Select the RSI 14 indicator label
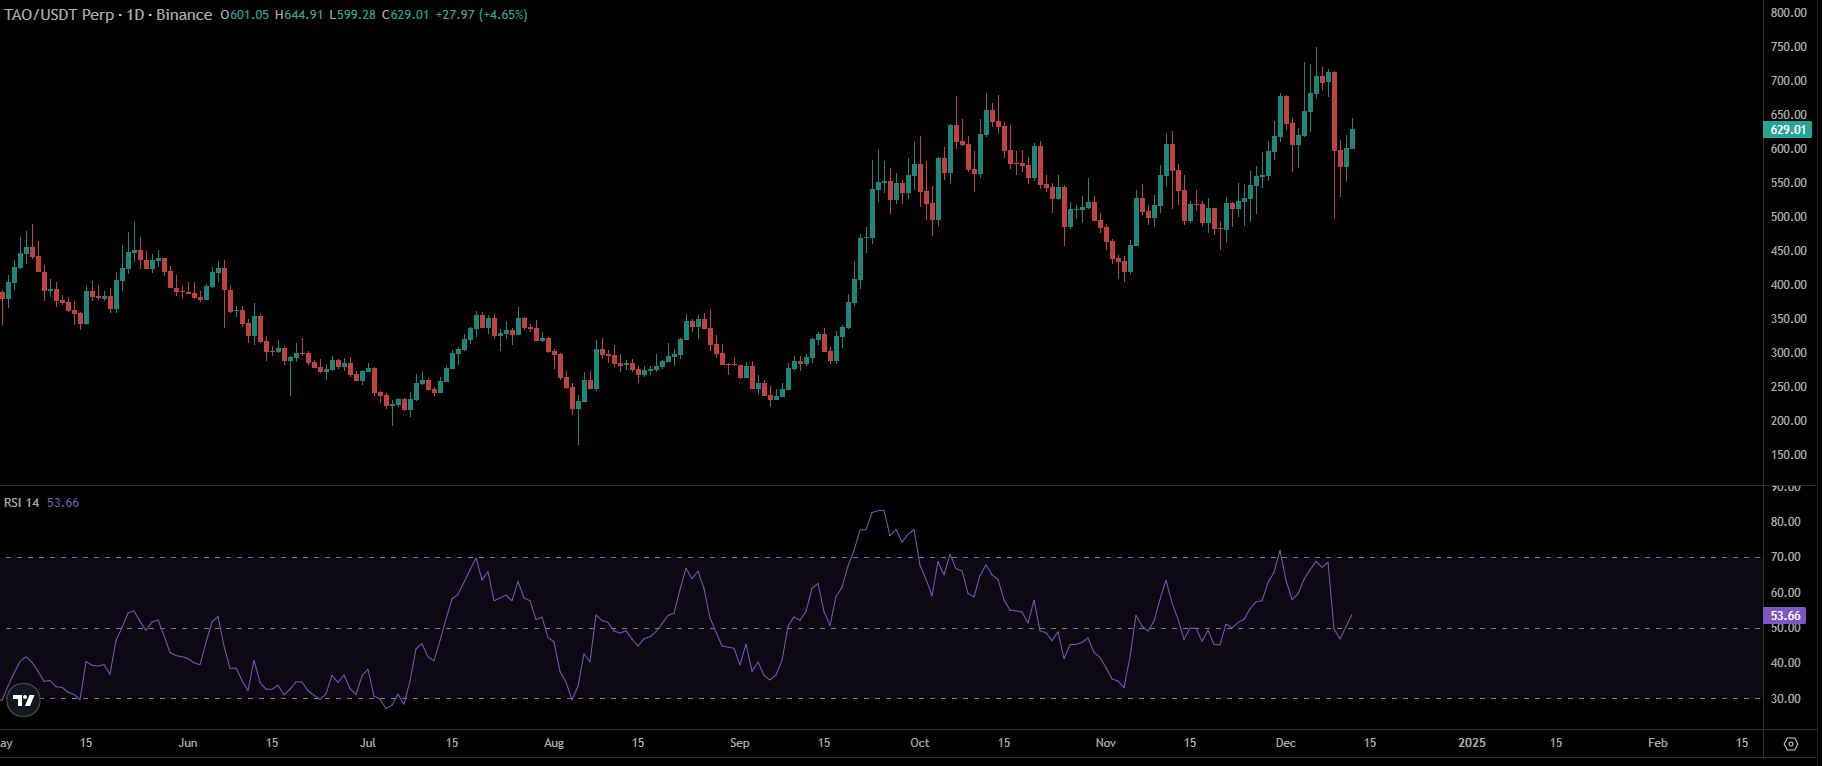This screenshot has width=1822, height=766. coord(21,503)
